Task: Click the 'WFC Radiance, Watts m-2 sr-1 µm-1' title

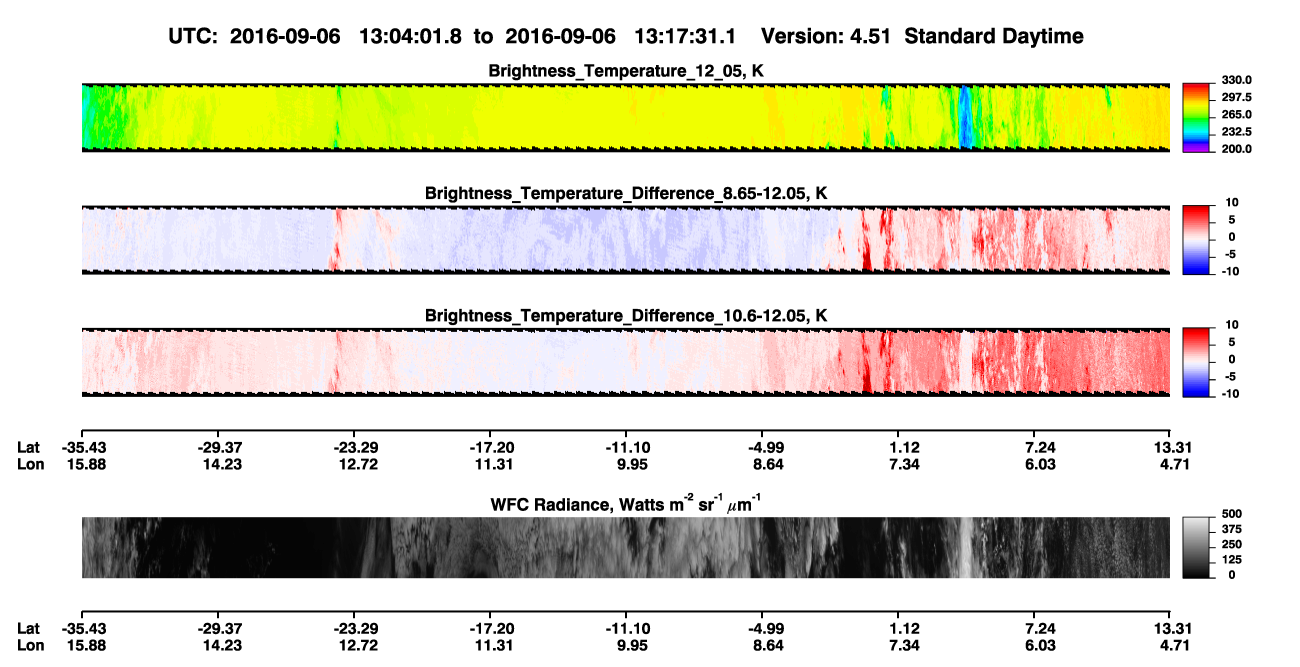Action: click(x=626, y=503)
